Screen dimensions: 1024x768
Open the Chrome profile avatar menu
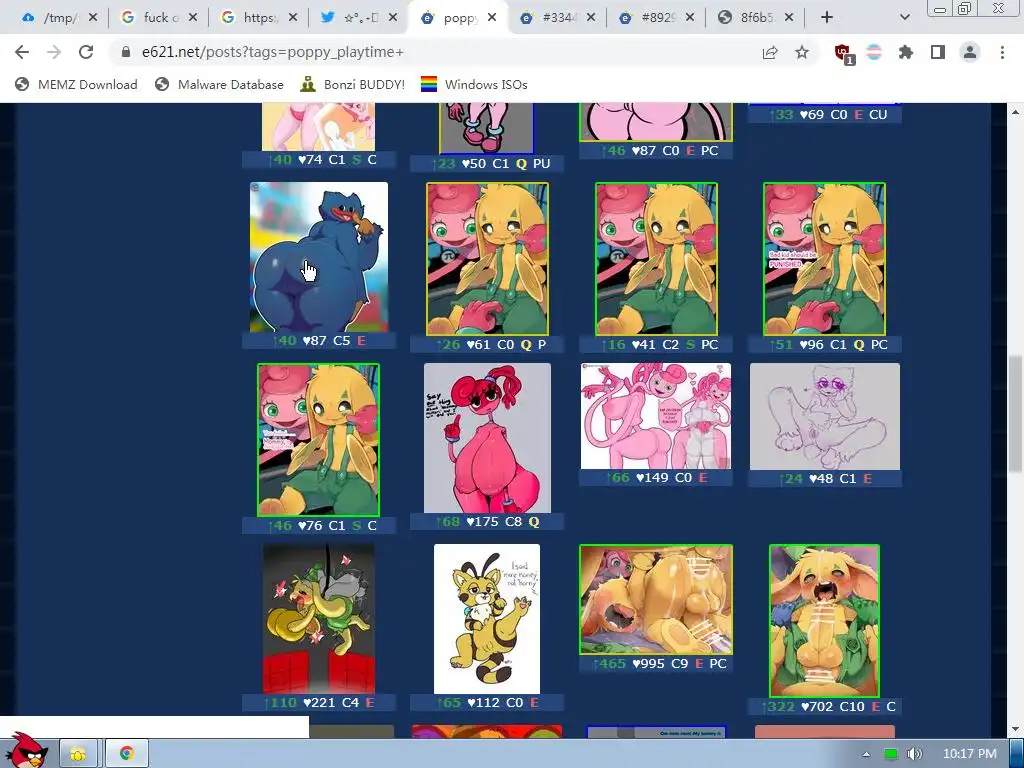(x=970, y=52)
